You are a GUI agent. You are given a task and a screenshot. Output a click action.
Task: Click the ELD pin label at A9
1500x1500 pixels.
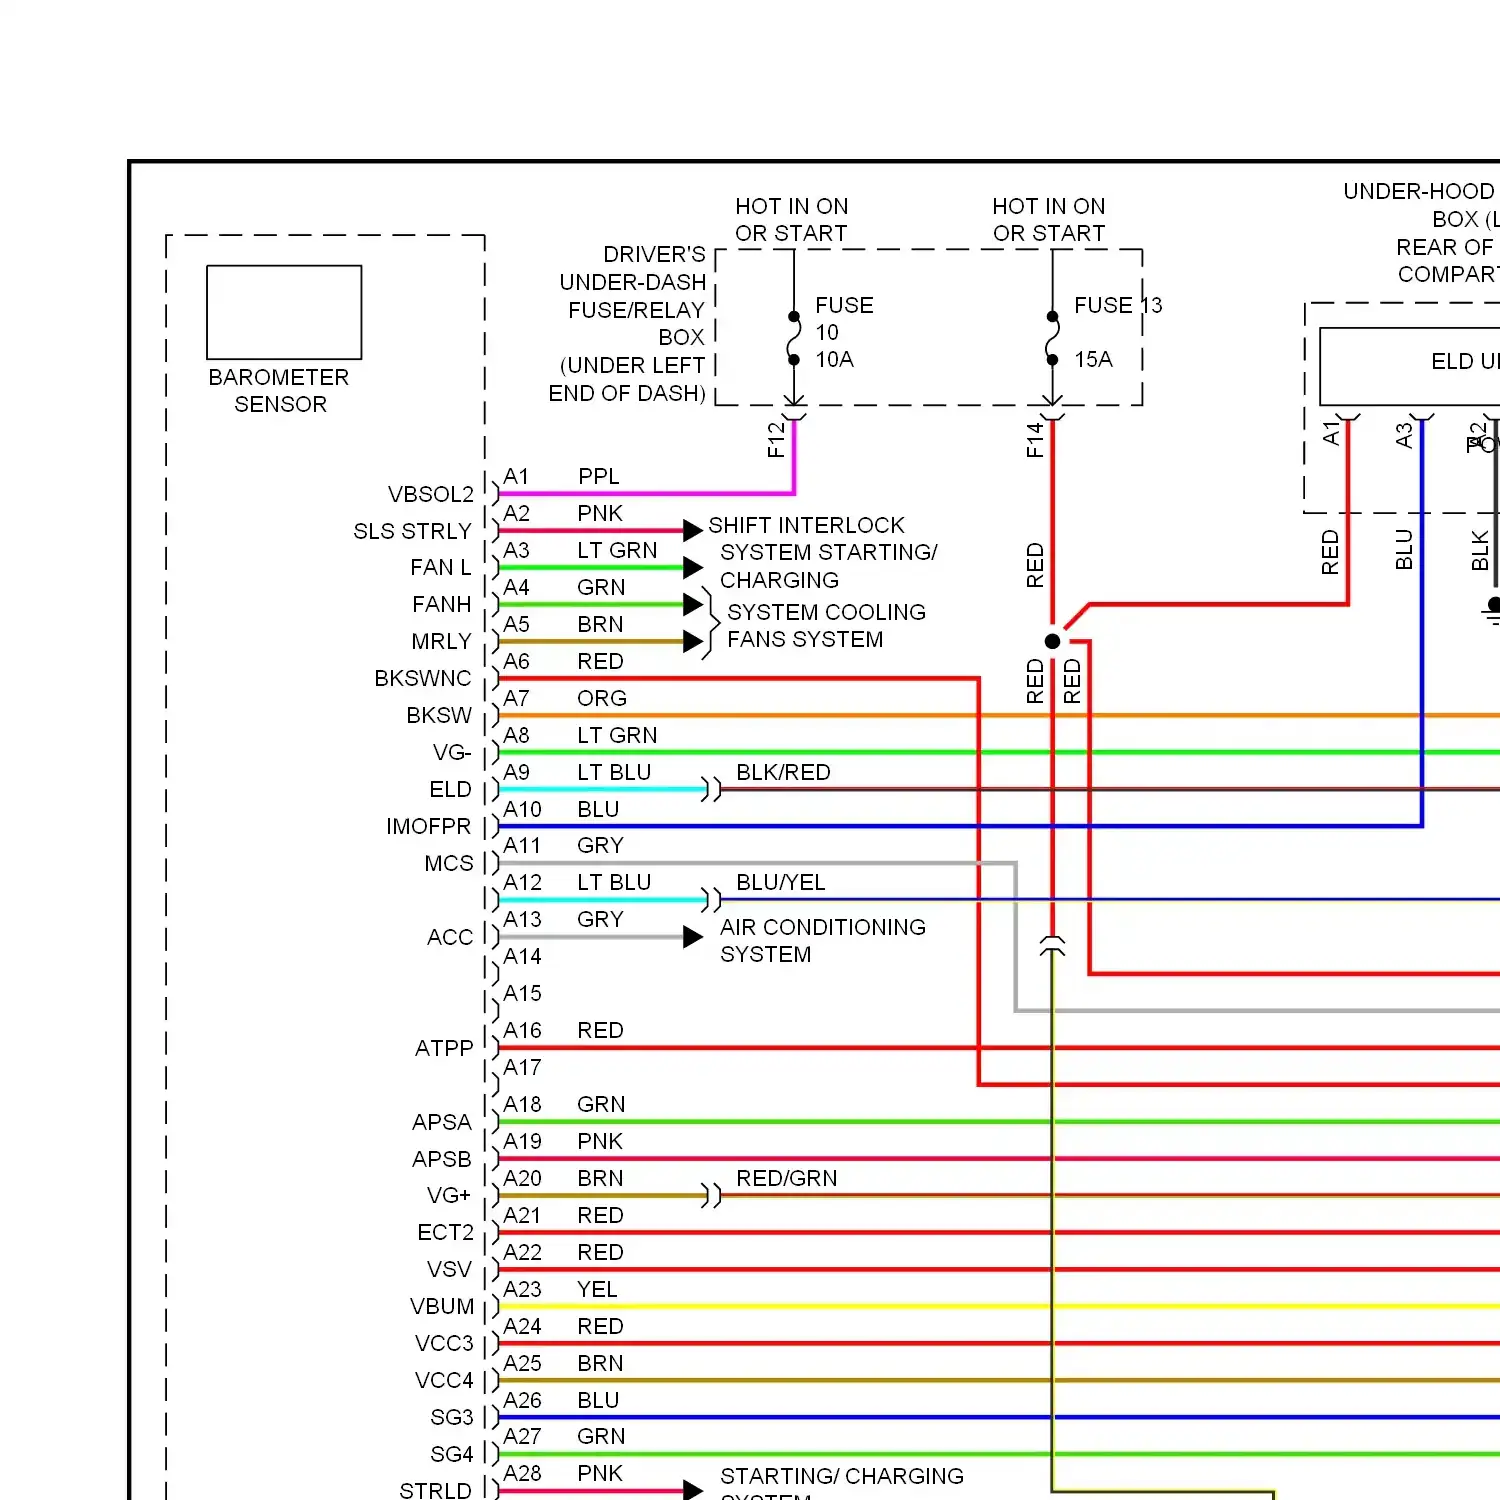pyautogui.click(x=450, y=790)
